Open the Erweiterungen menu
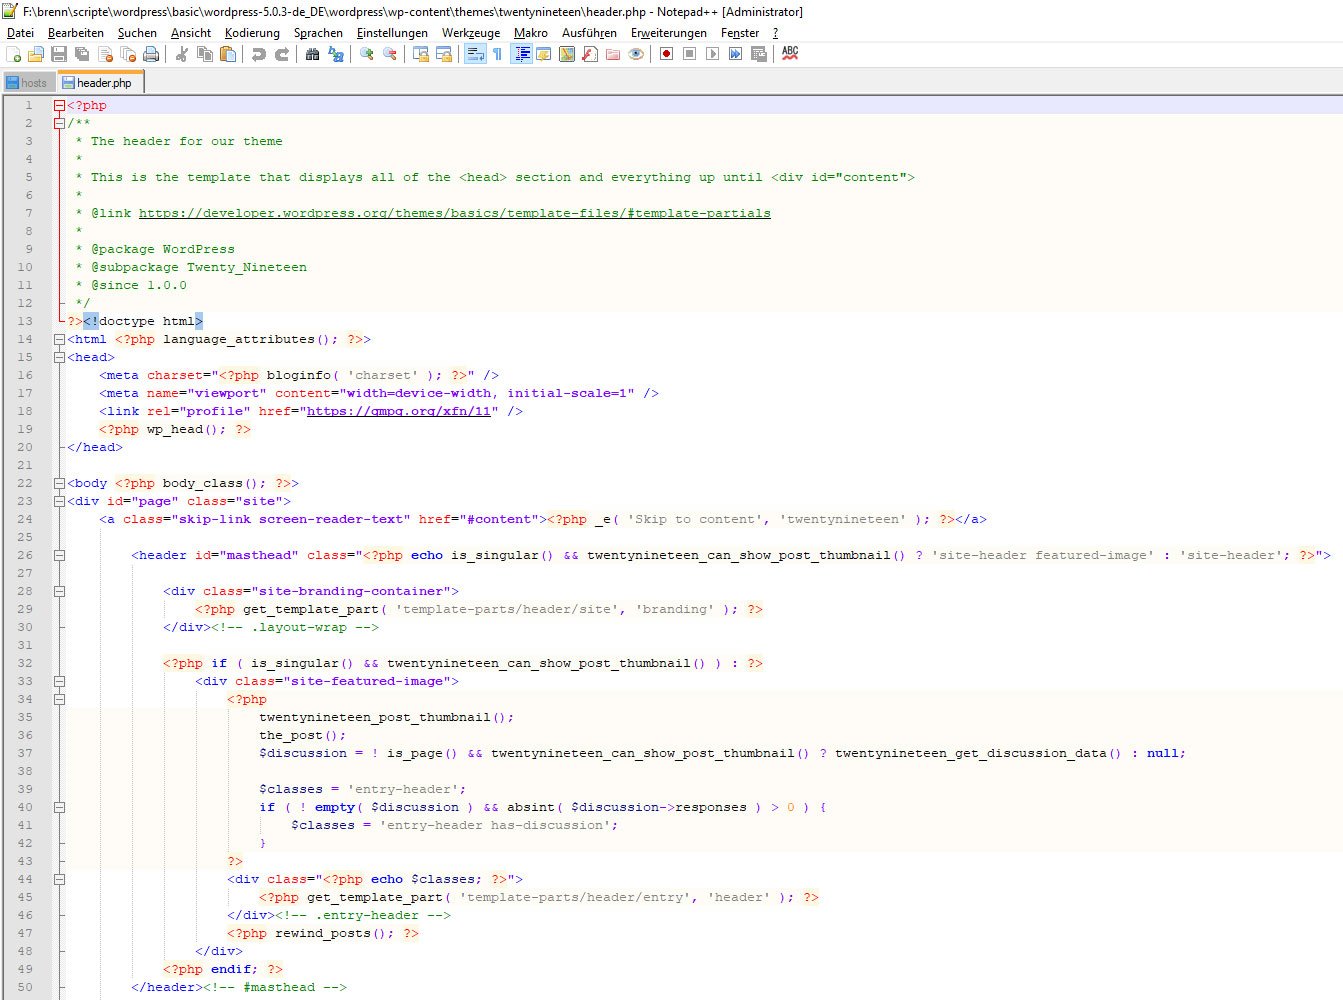 668,33
